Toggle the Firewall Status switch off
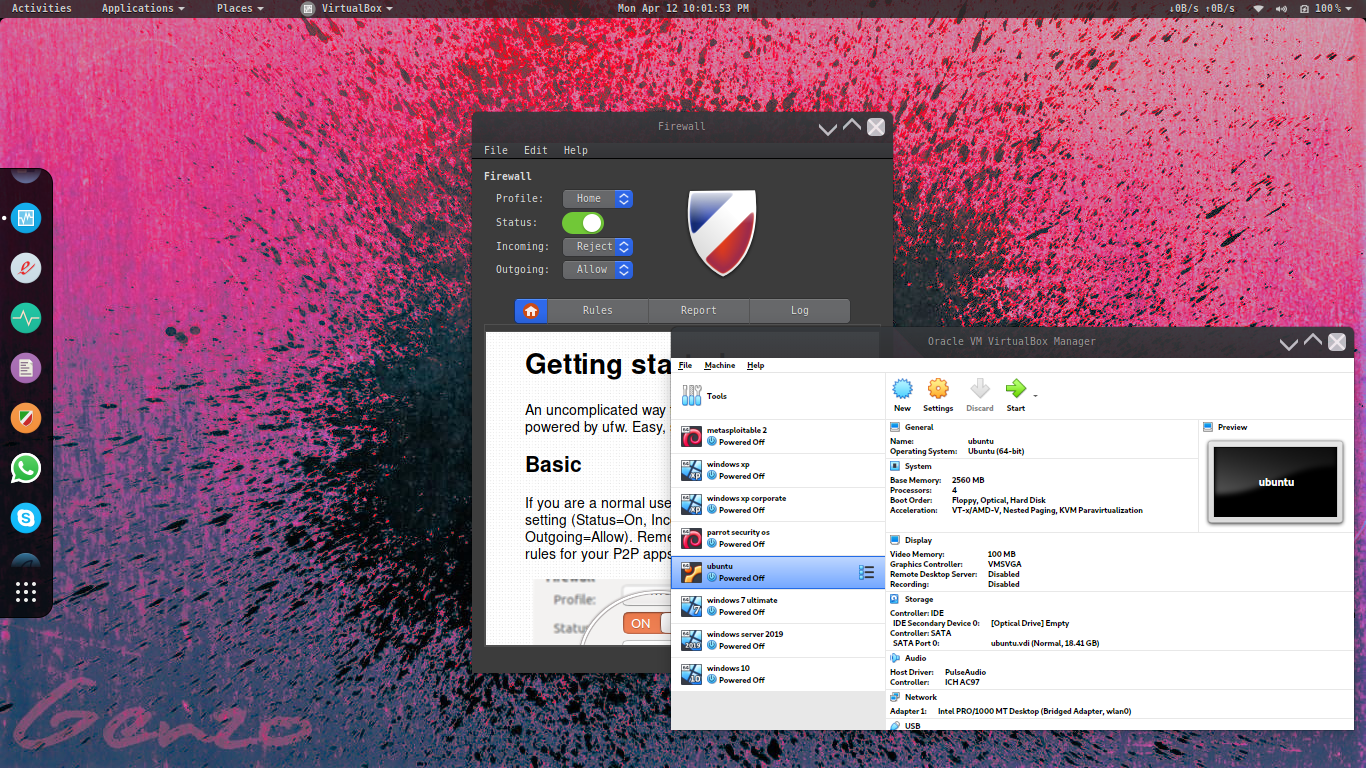Image resolution: width=1366 pixels, height=768 pixels. (x=583, y=223)
